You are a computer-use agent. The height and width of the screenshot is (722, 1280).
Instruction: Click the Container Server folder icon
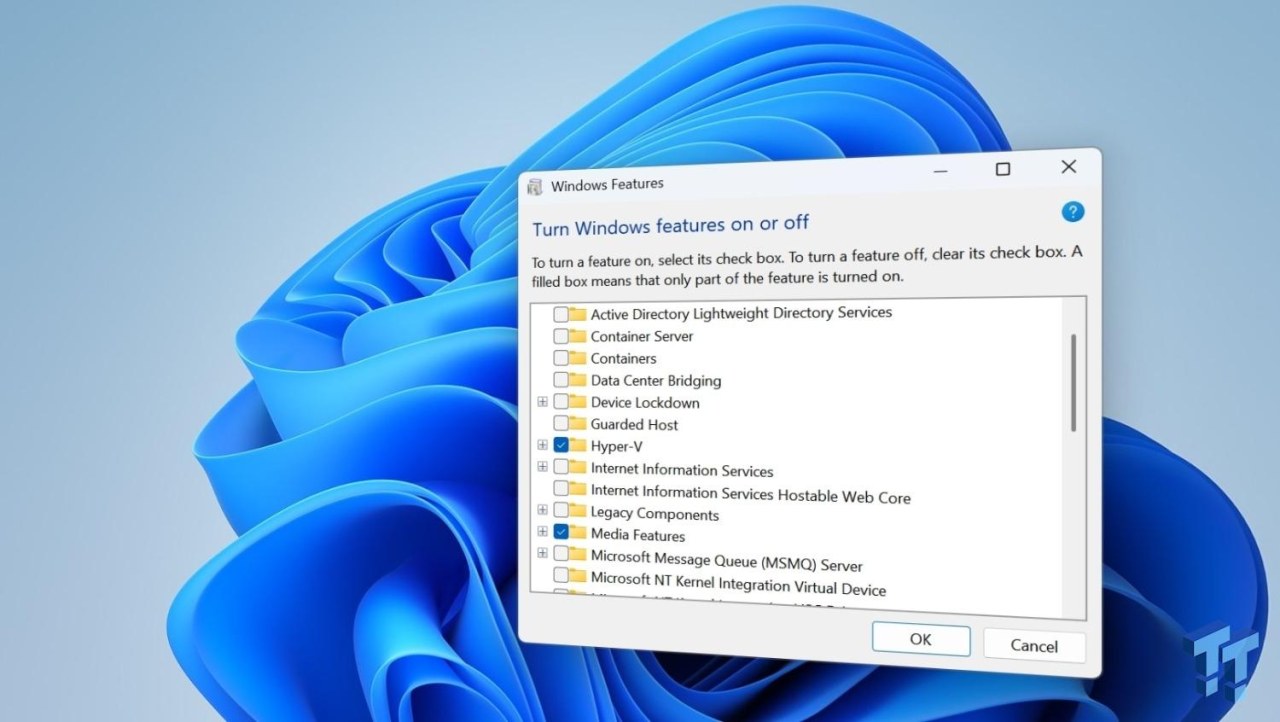pos(578,336)
